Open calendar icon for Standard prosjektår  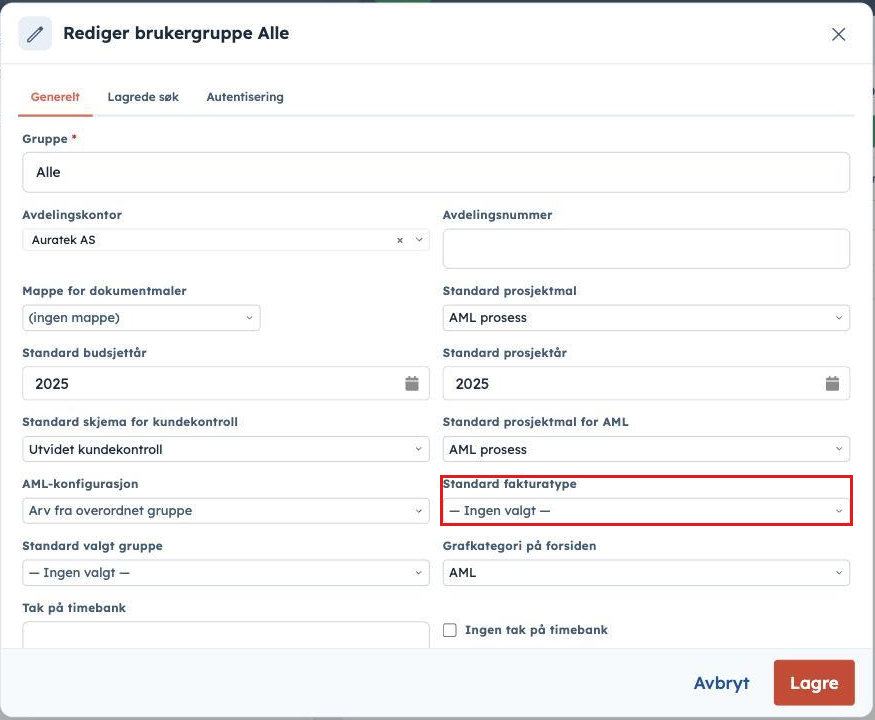[x=832, y=383]
